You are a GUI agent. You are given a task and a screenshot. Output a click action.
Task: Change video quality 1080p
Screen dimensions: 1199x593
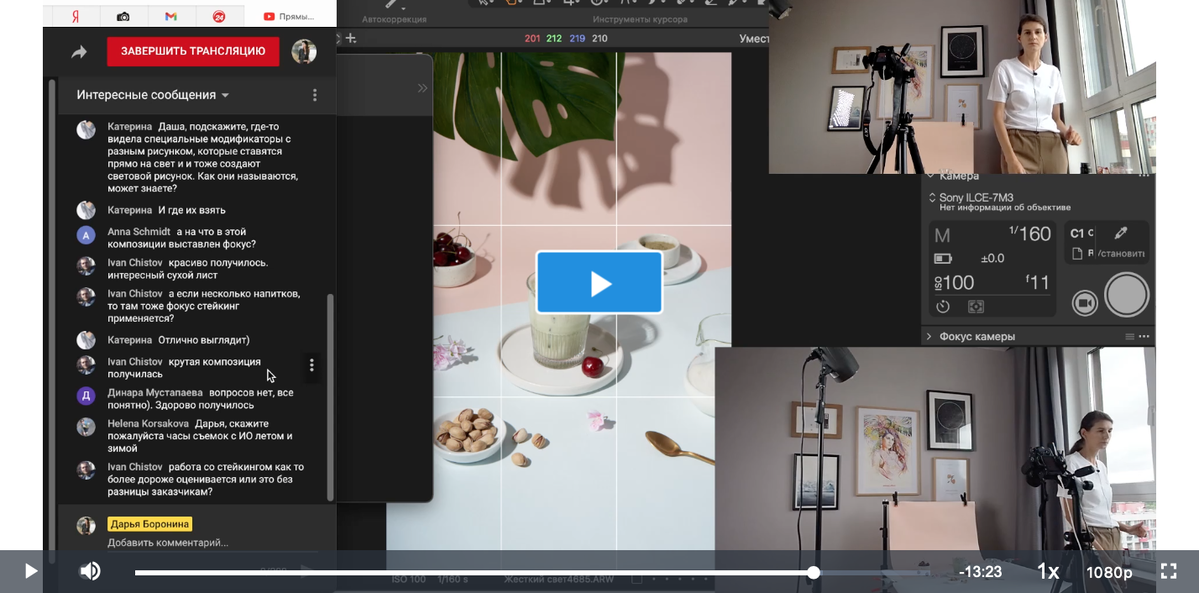pos(1110,572)
